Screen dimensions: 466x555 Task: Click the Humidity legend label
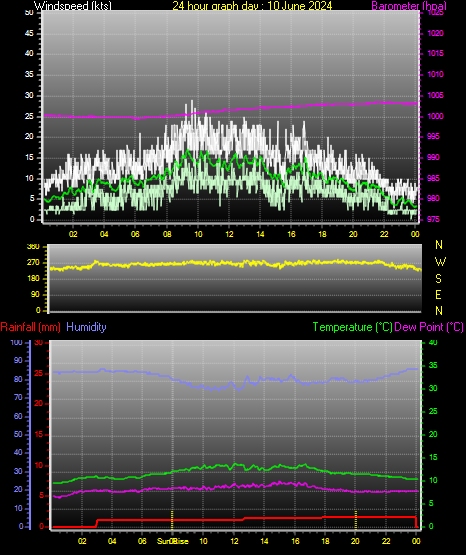tap(86, 327)
